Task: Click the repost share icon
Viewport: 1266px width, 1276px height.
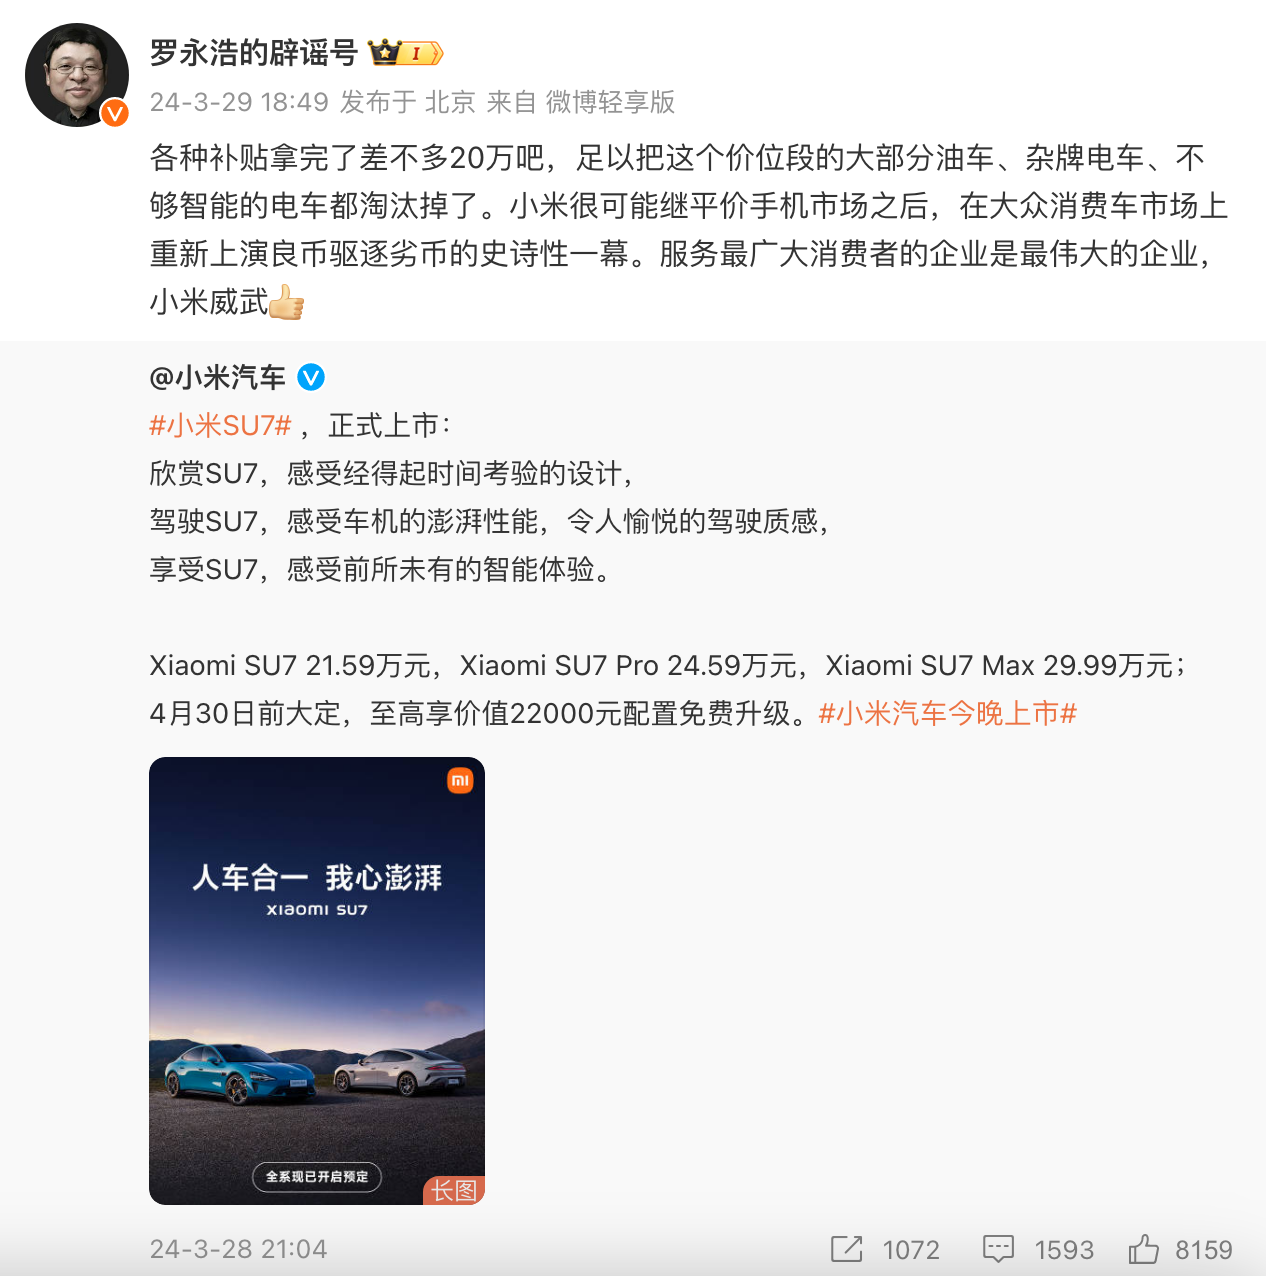Action: (x=846, y=1249)
